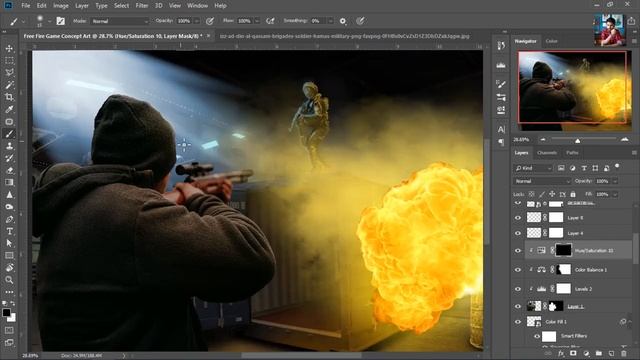The height and width of the screenshot is (360, 640).
Task: Click the layer style fx icon
Action: pyautogui.click(x=561, y=353)
